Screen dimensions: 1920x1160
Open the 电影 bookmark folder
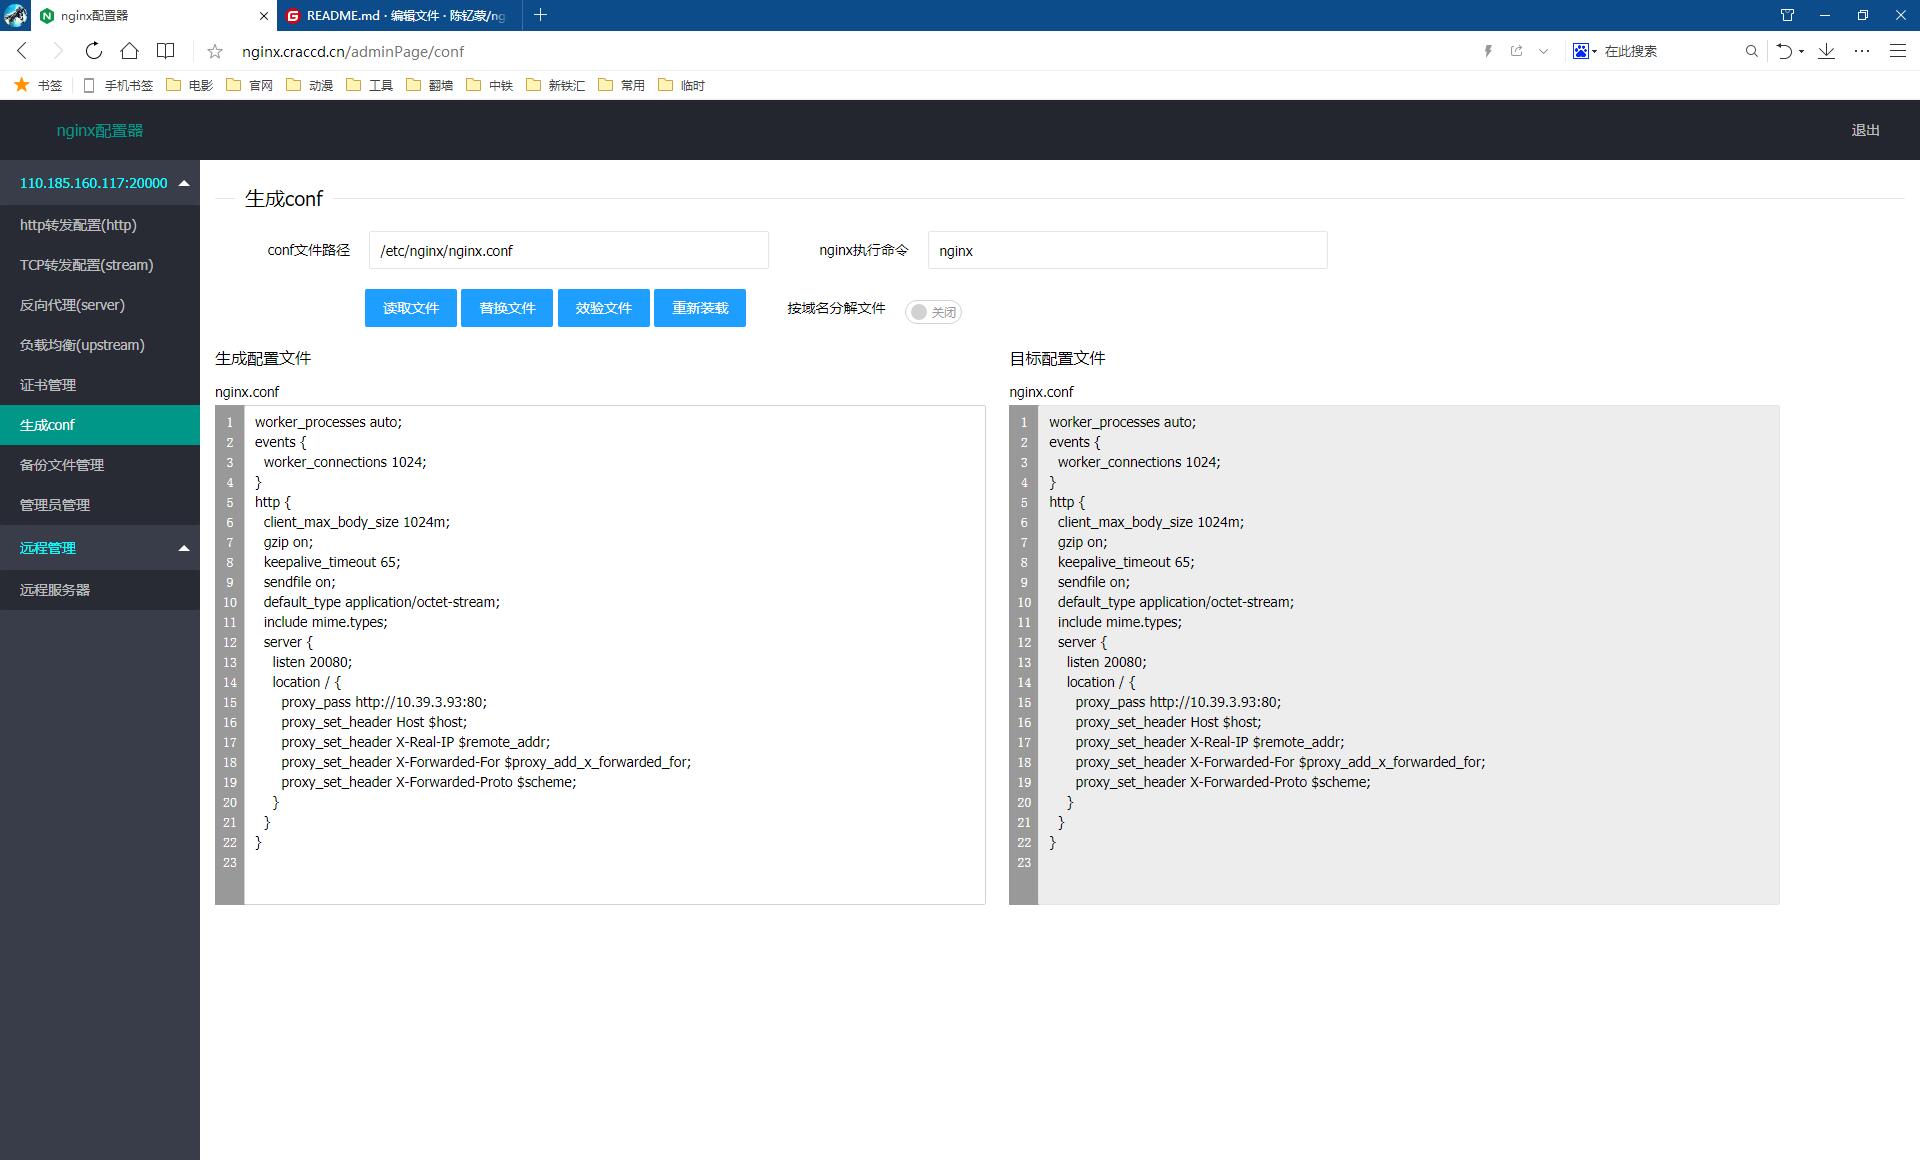click(190, 85)
